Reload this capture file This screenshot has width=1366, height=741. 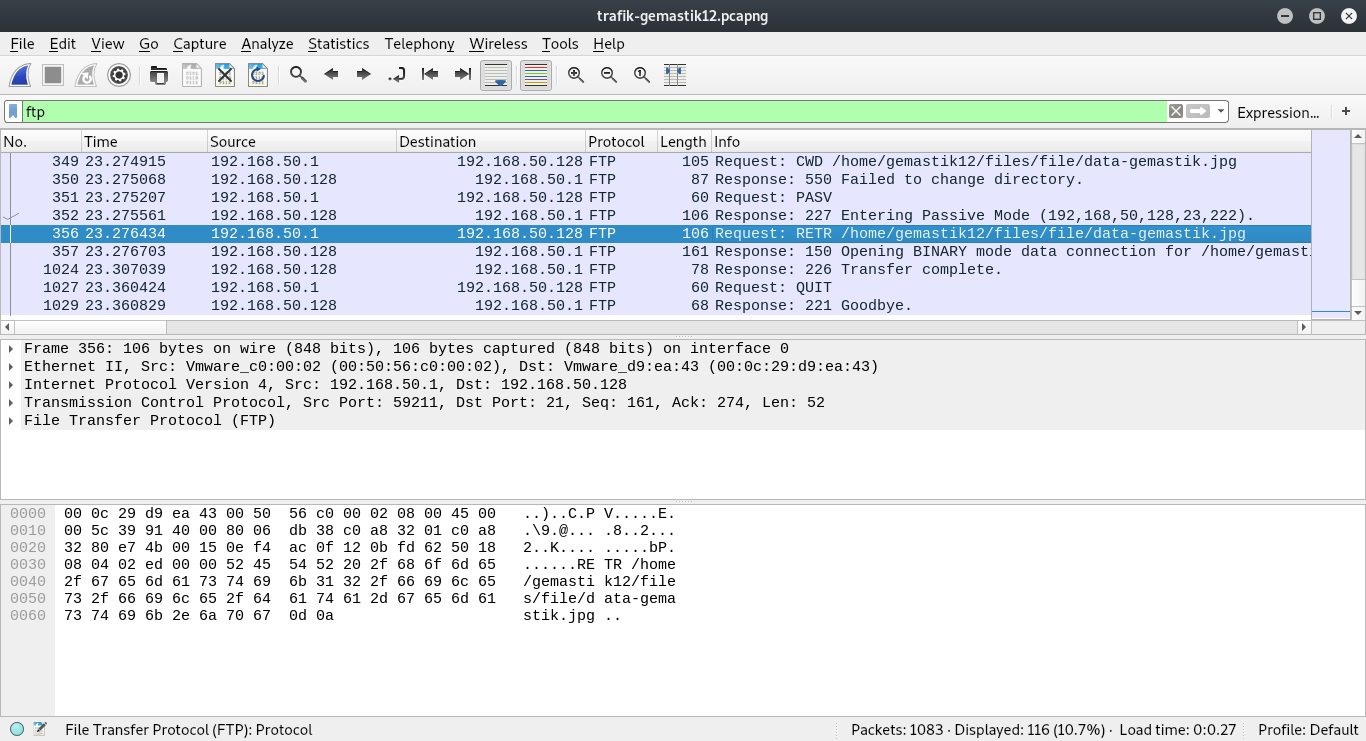[x=257, y=75]
